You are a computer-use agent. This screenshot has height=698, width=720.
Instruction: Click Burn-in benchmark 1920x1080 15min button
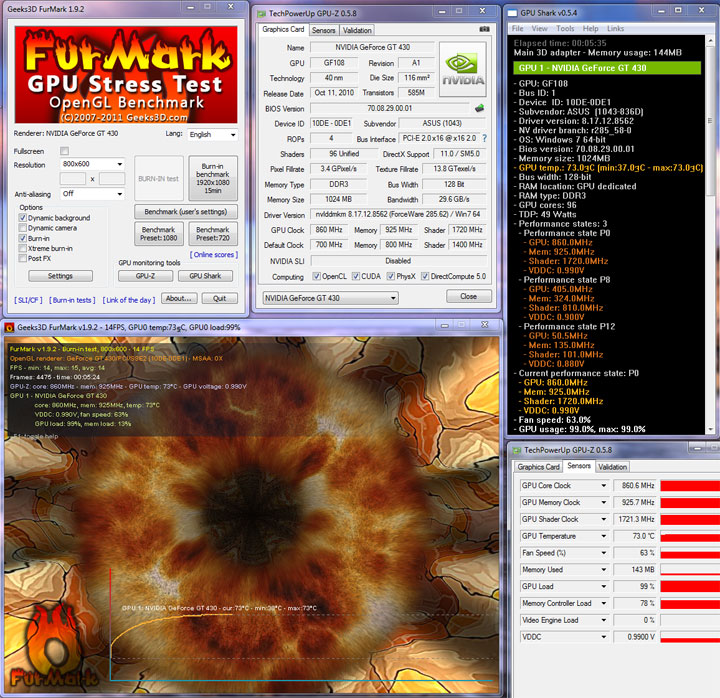coord(213,178)
